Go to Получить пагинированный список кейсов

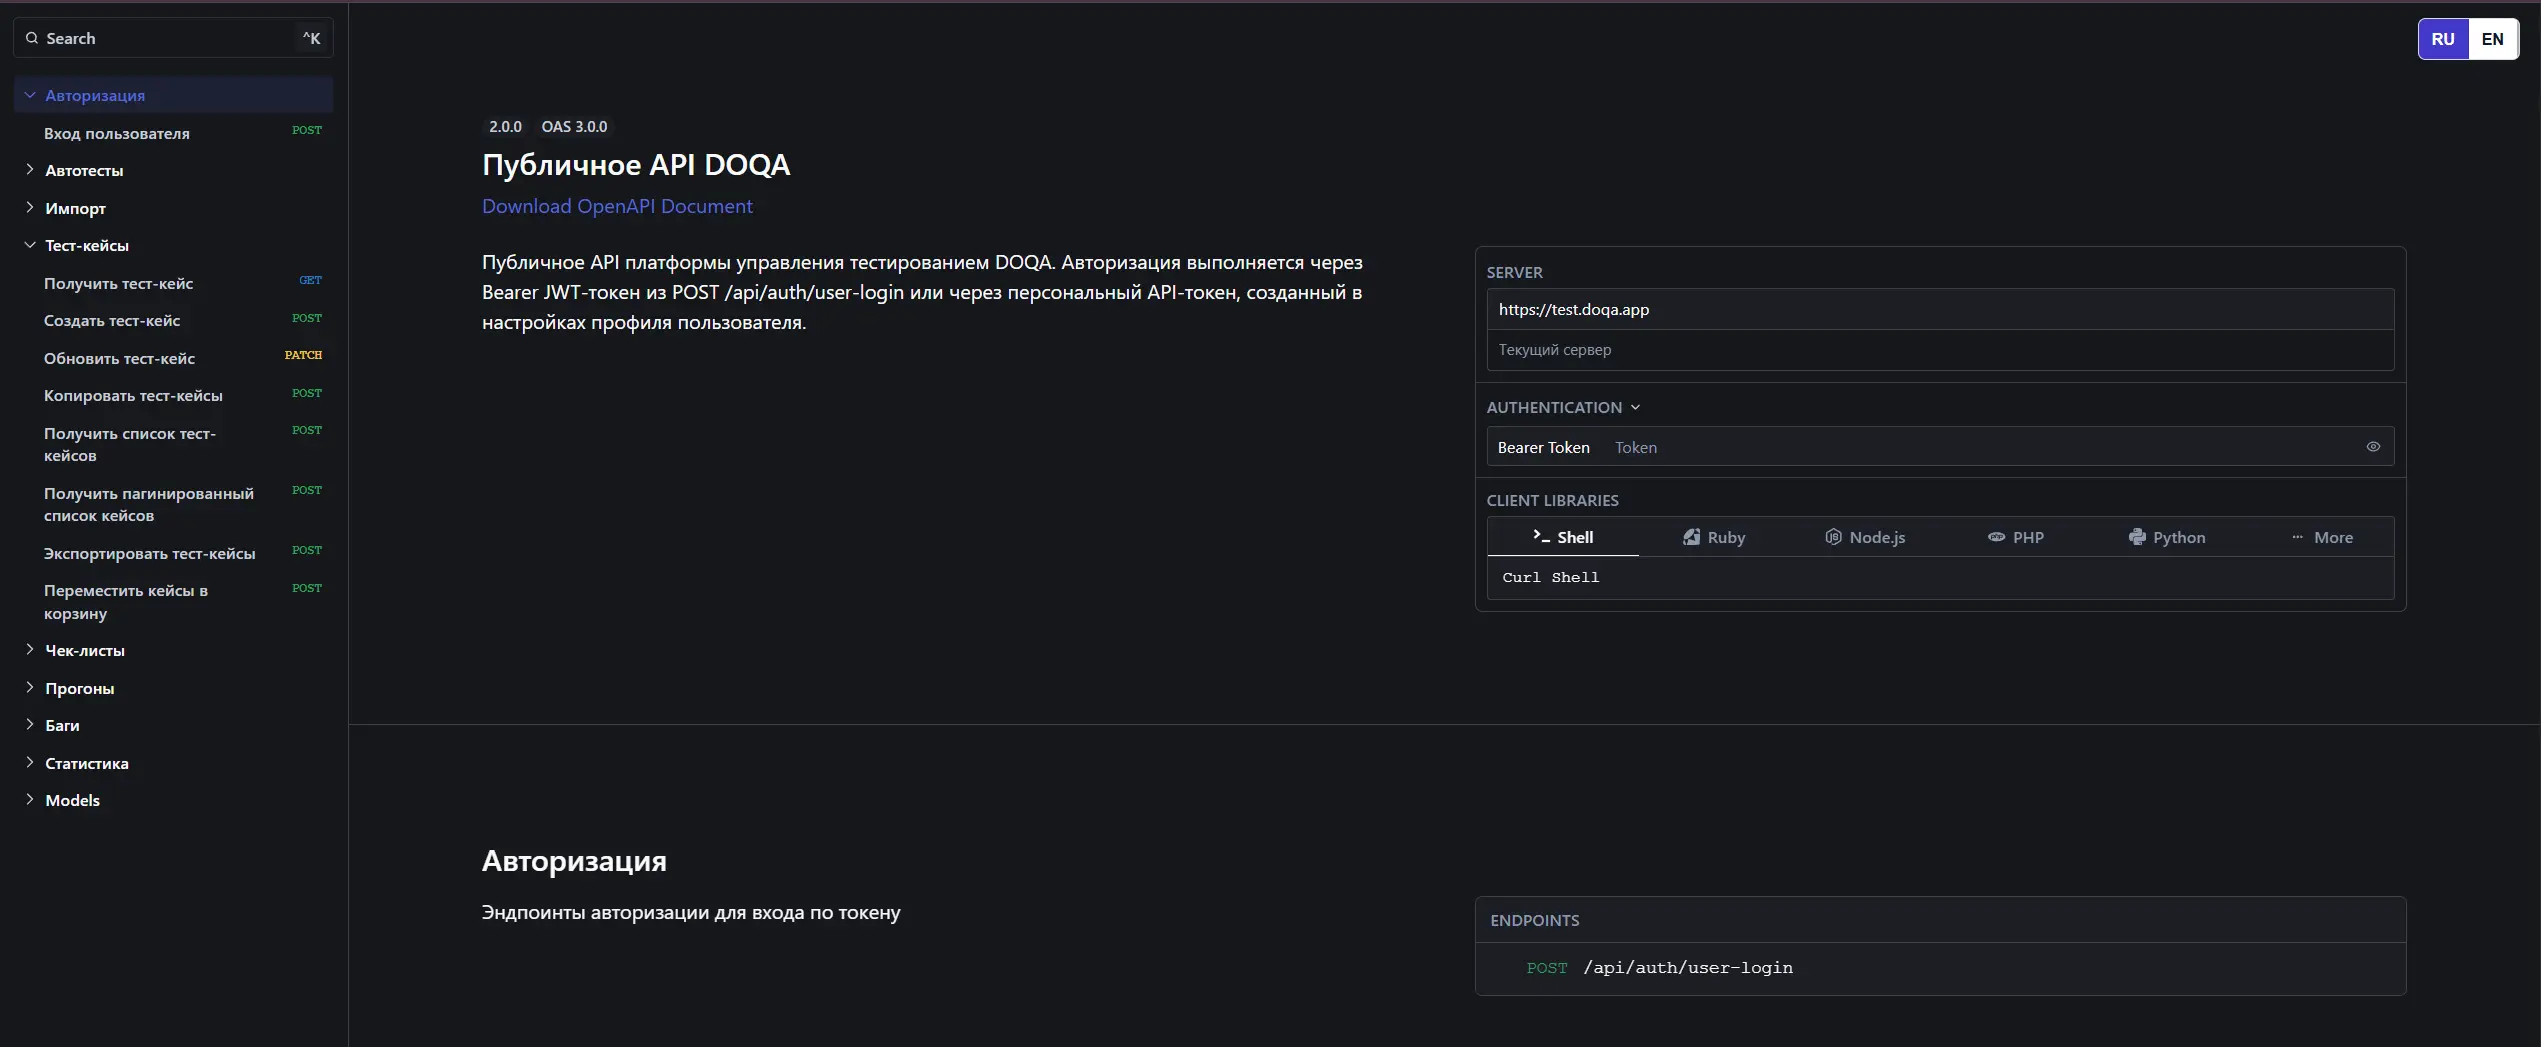point(174,504)
